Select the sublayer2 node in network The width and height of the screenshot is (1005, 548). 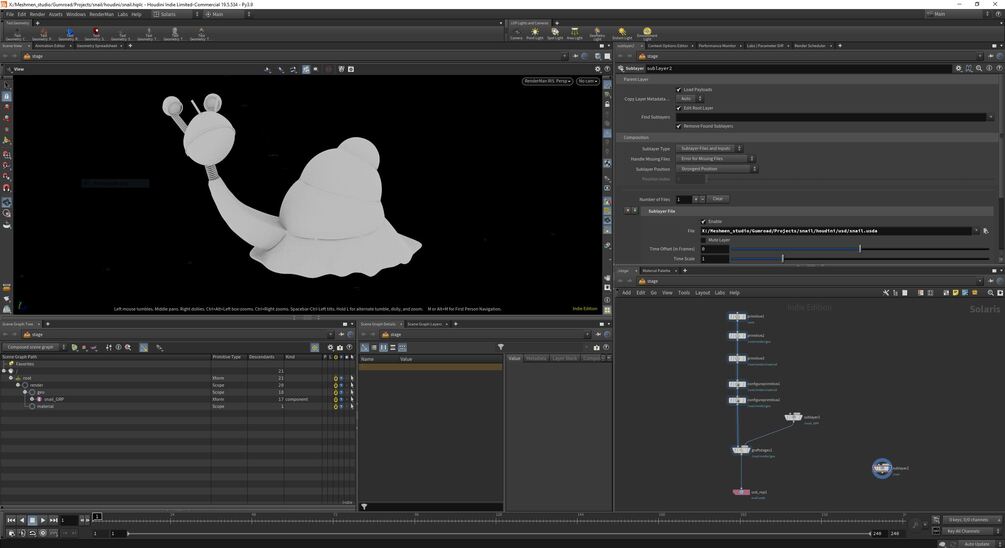point(882,468)
